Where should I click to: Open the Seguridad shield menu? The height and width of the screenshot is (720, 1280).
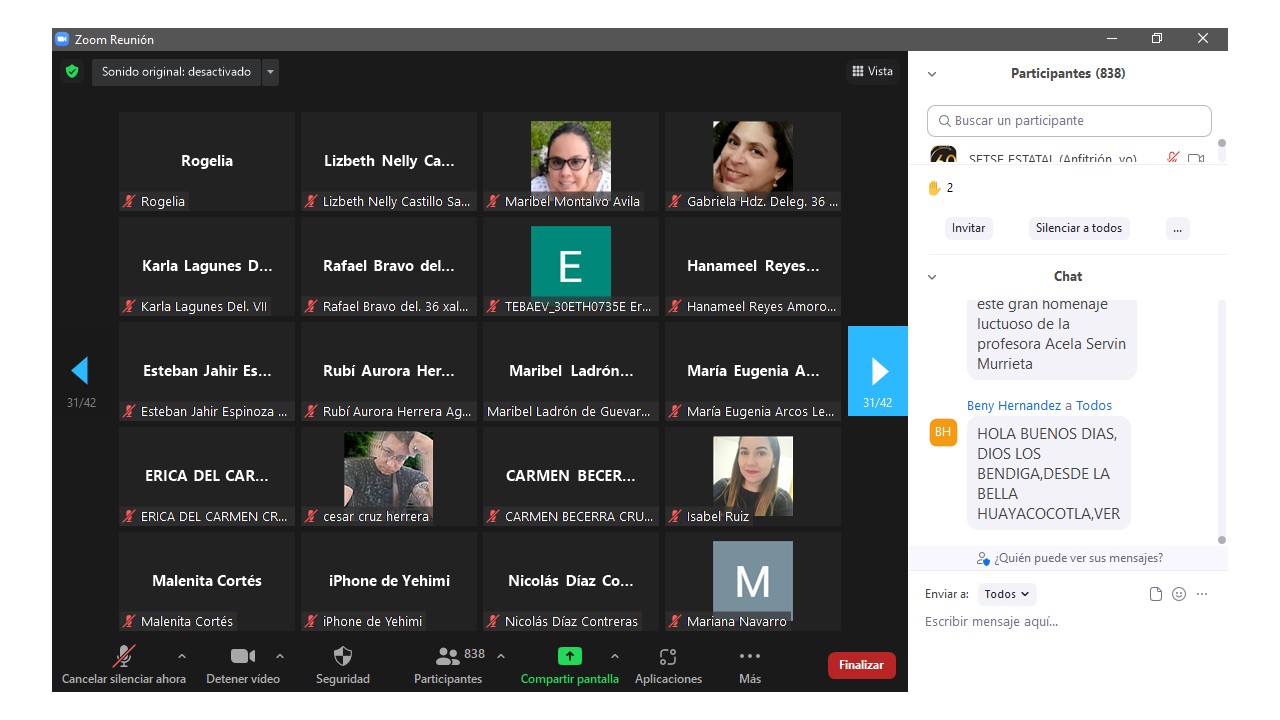point(343,666)
